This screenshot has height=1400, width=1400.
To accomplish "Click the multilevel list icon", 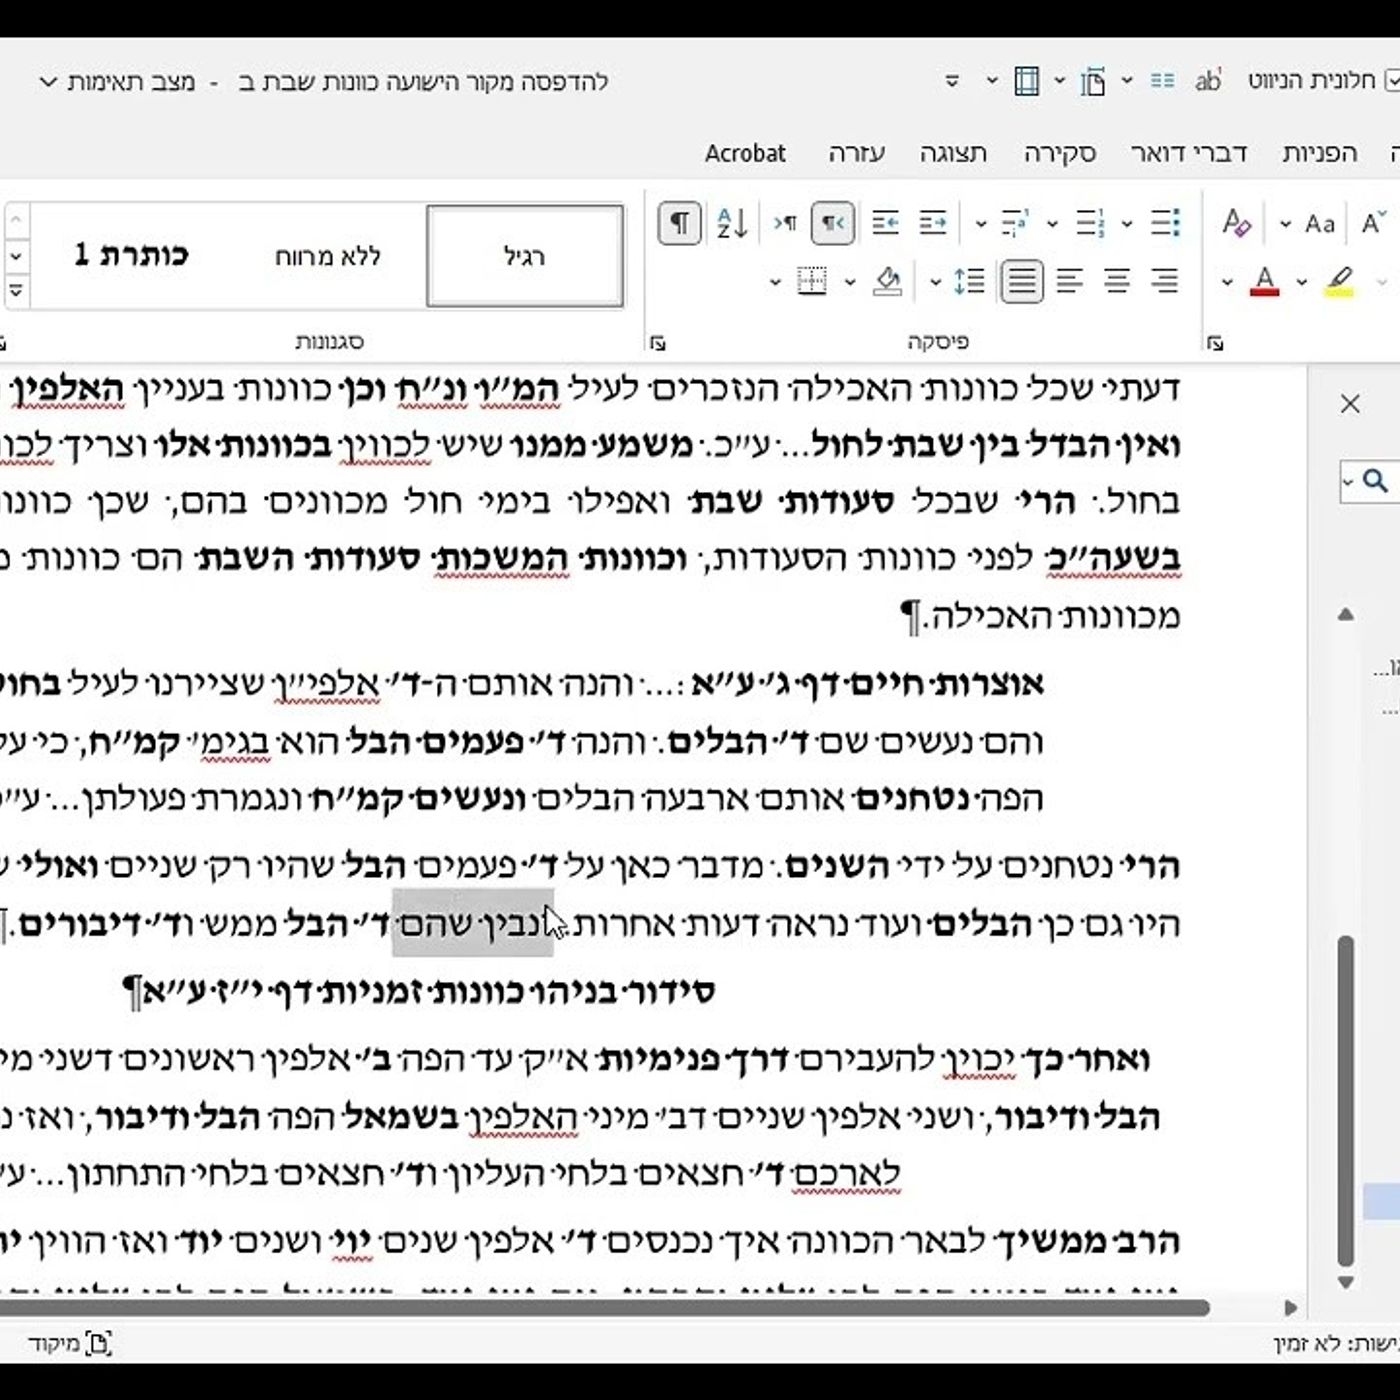I will pos(1014,222).
